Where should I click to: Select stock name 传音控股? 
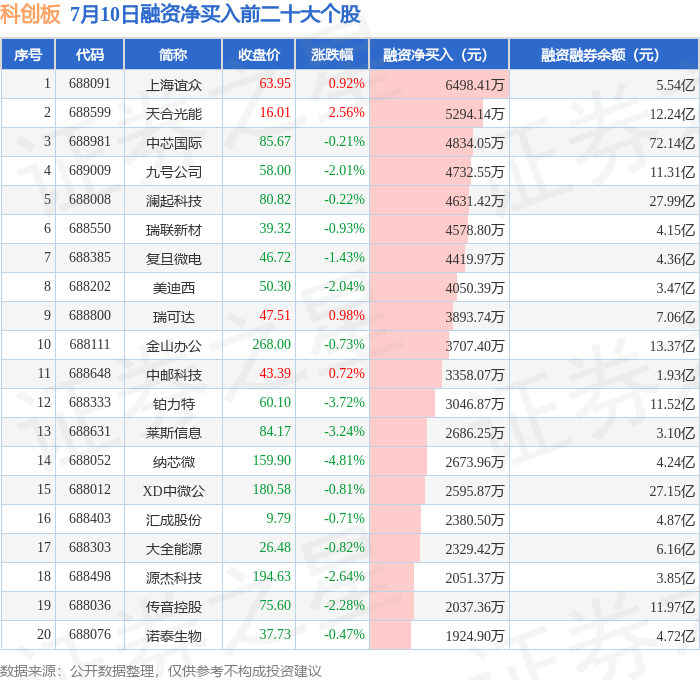[174, 607]
